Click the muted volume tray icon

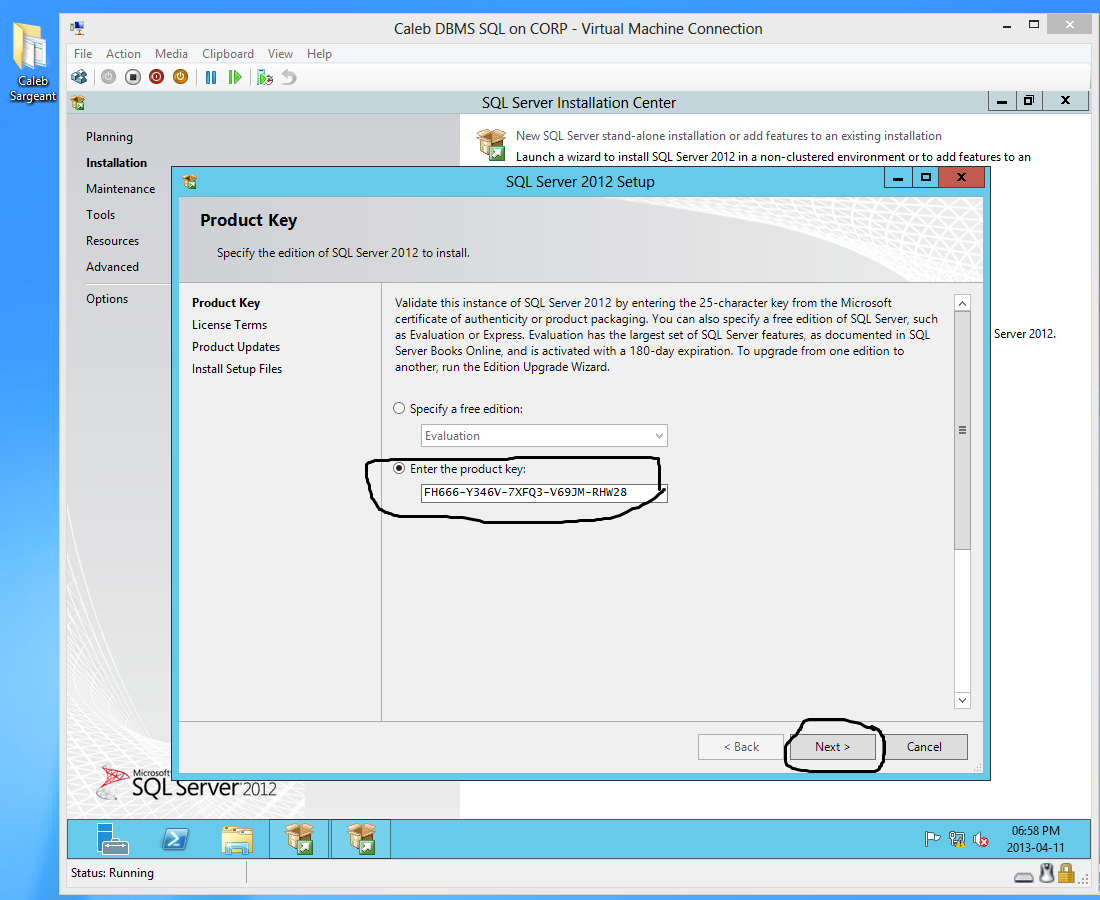(x=981, y=839)
